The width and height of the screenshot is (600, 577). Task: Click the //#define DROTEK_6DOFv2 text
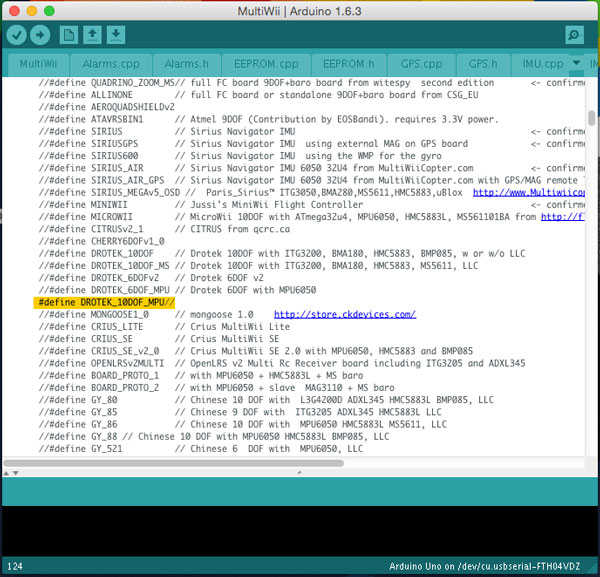click(99, 278)
